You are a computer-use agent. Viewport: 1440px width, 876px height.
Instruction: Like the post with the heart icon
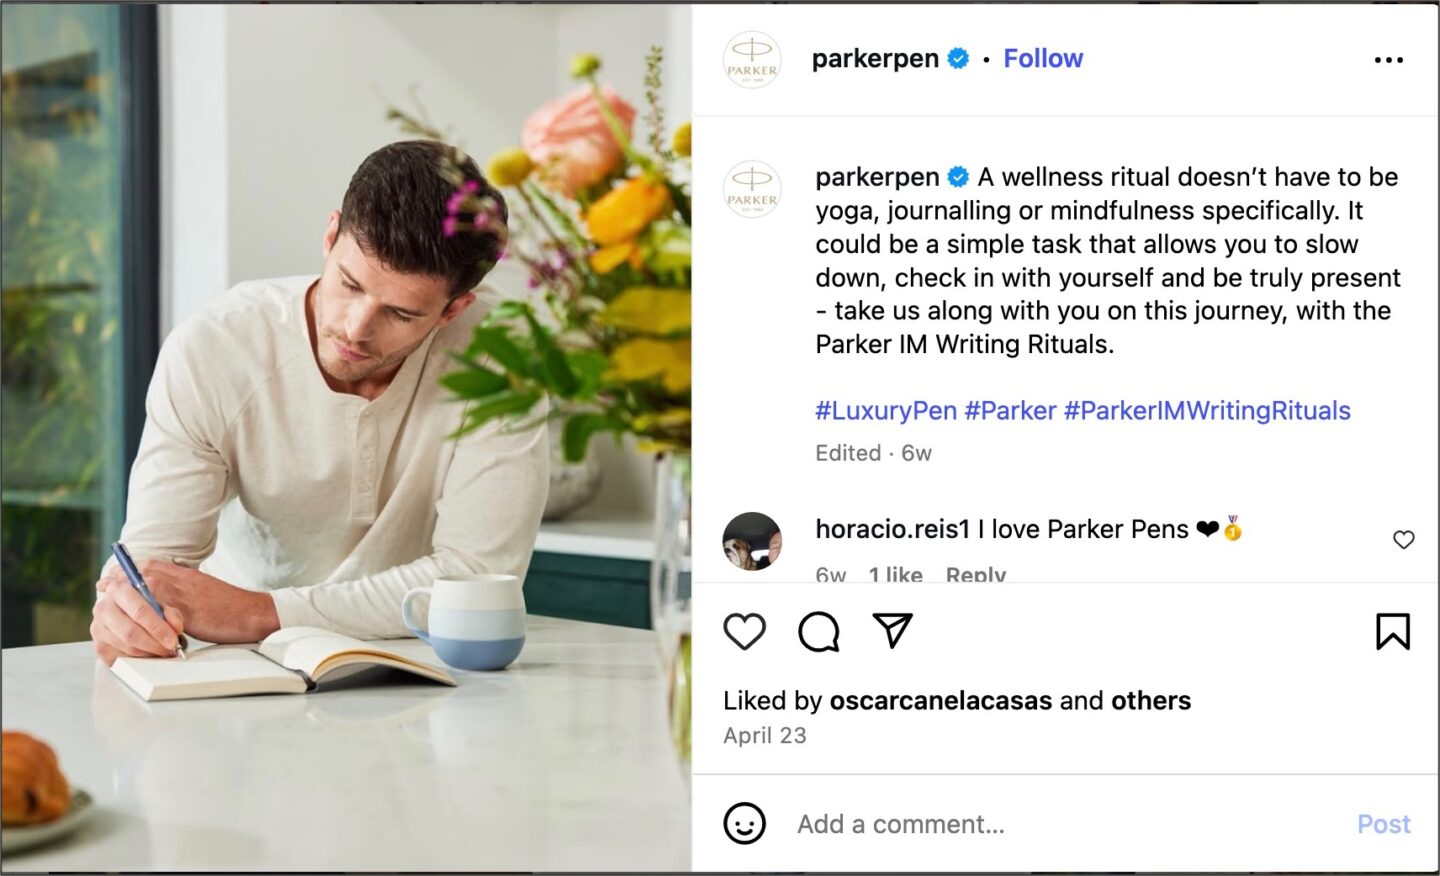point(744,631)
